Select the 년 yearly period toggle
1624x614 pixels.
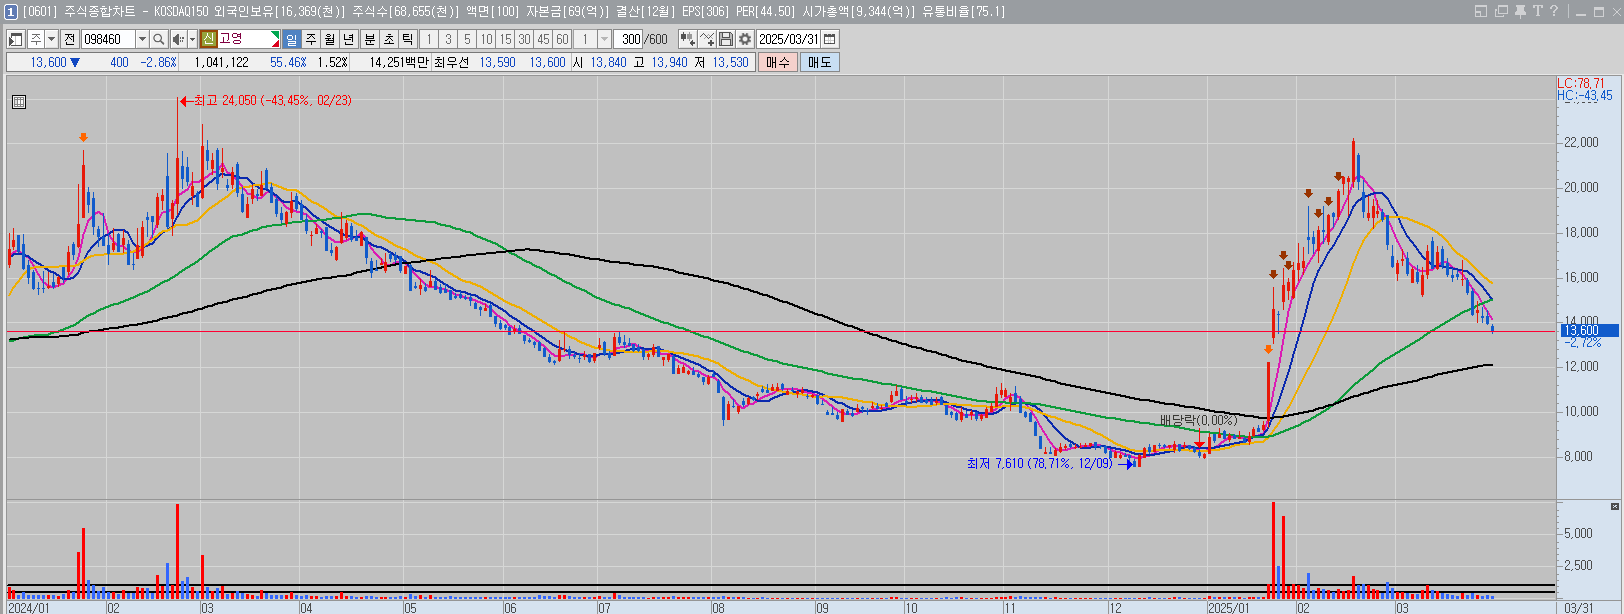(x=349, y=39)
